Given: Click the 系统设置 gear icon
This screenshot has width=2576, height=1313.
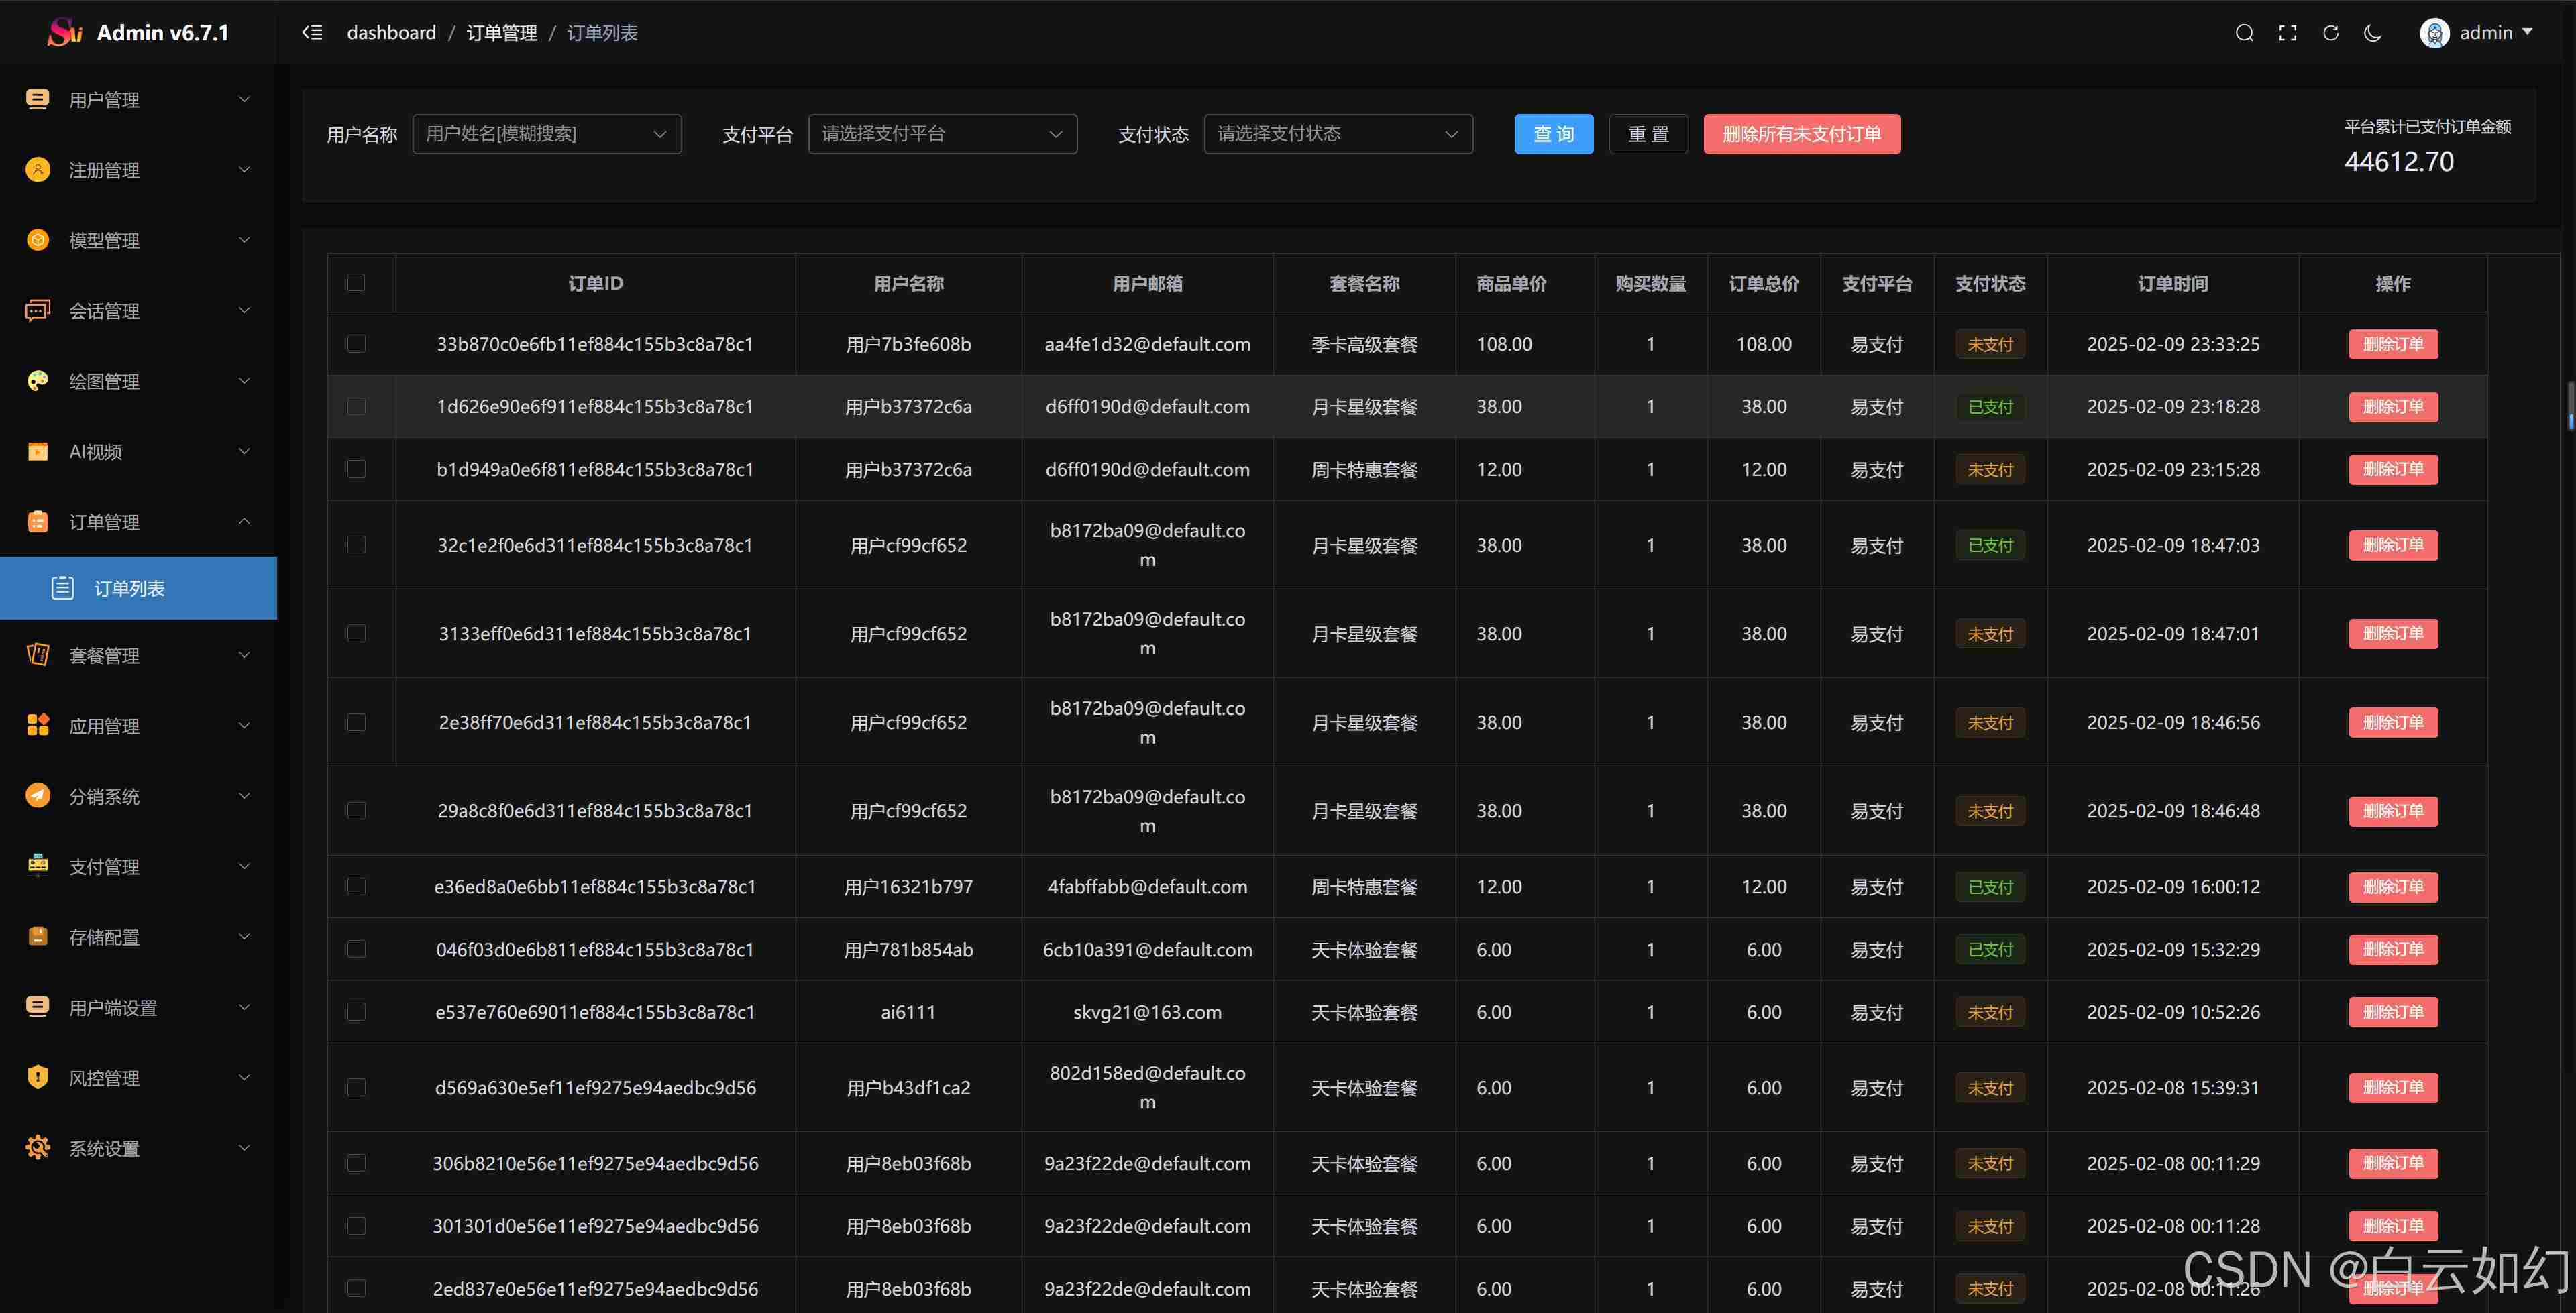Looking at the screenshot, I should pyautogui.click(x=38, y=1148).
